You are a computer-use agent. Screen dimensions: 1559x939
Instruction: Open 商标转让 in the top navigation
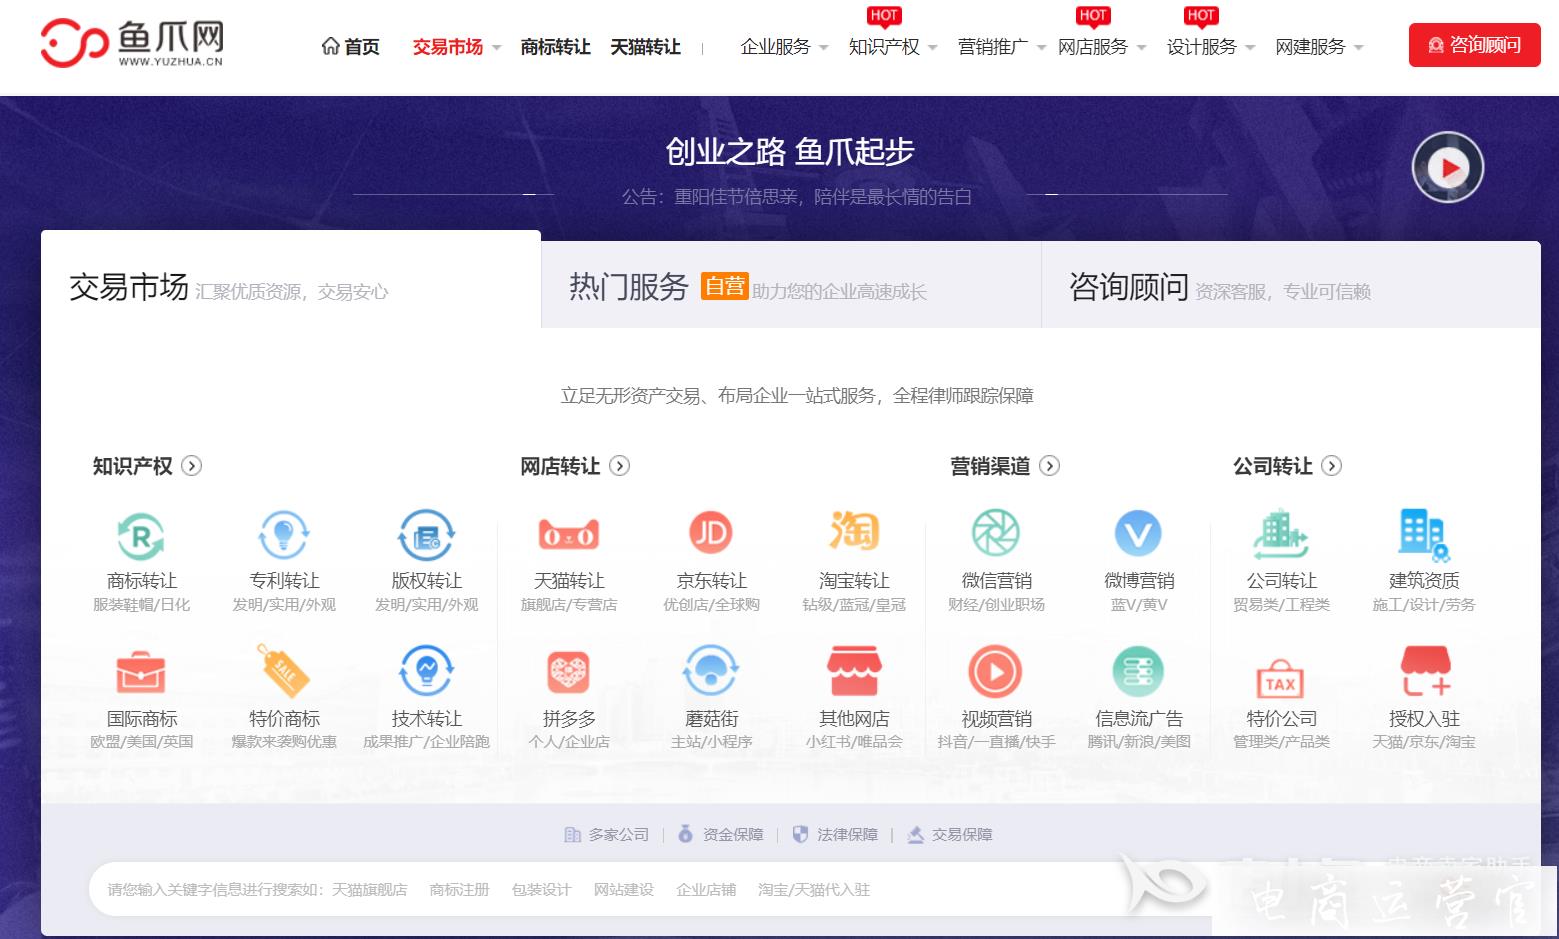556,47
